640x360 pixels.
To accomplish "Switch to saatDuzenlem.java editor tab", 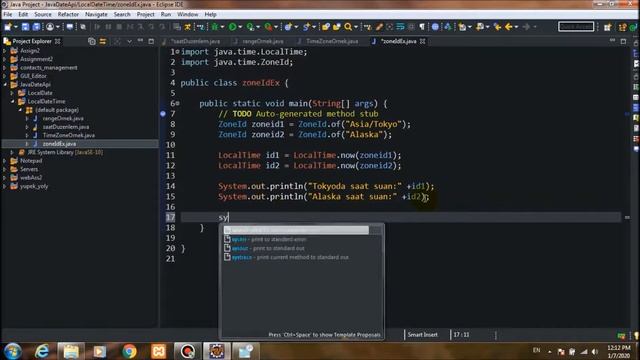I will click(x=195, y=41).
